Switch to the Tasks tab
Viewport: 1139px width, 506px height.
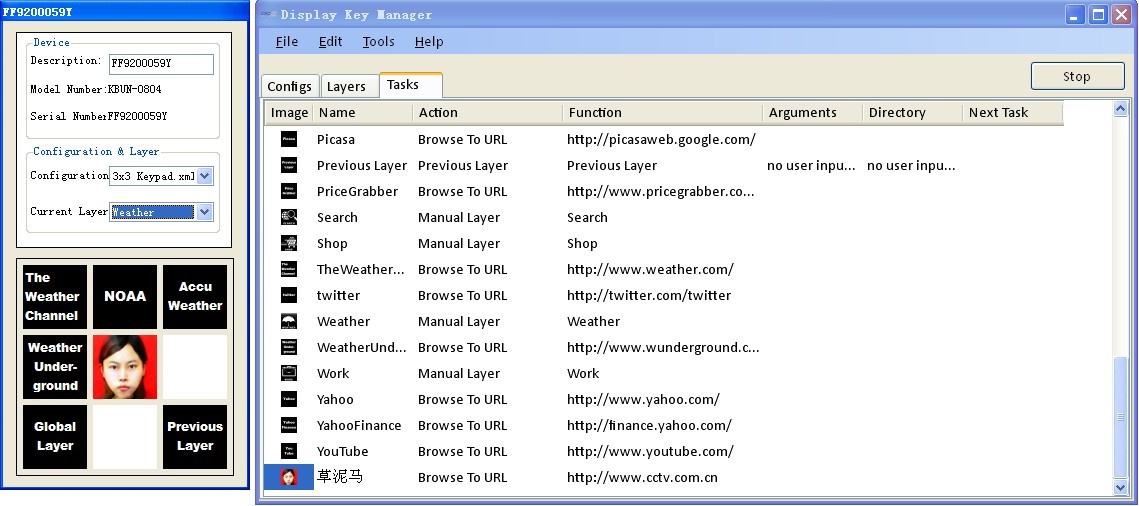[410, 85]
